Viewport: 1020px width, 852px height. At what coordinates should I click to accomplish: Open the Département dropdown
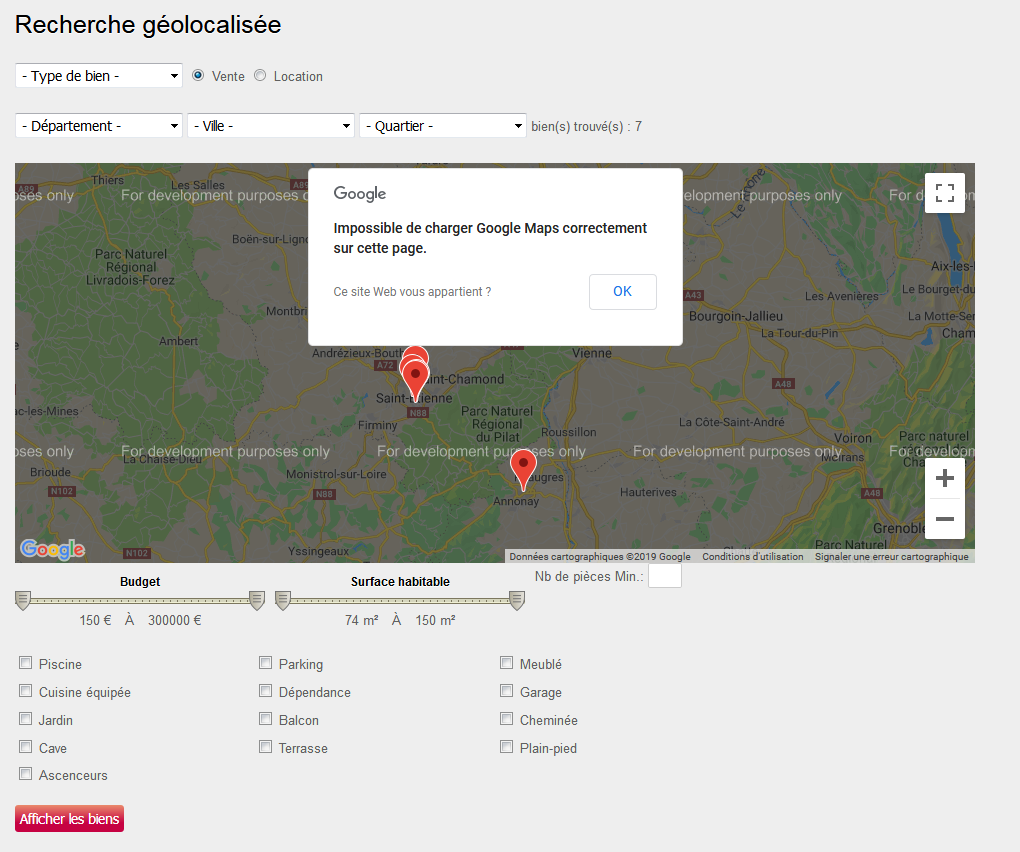pyautogui.click(x=97, y=125)
